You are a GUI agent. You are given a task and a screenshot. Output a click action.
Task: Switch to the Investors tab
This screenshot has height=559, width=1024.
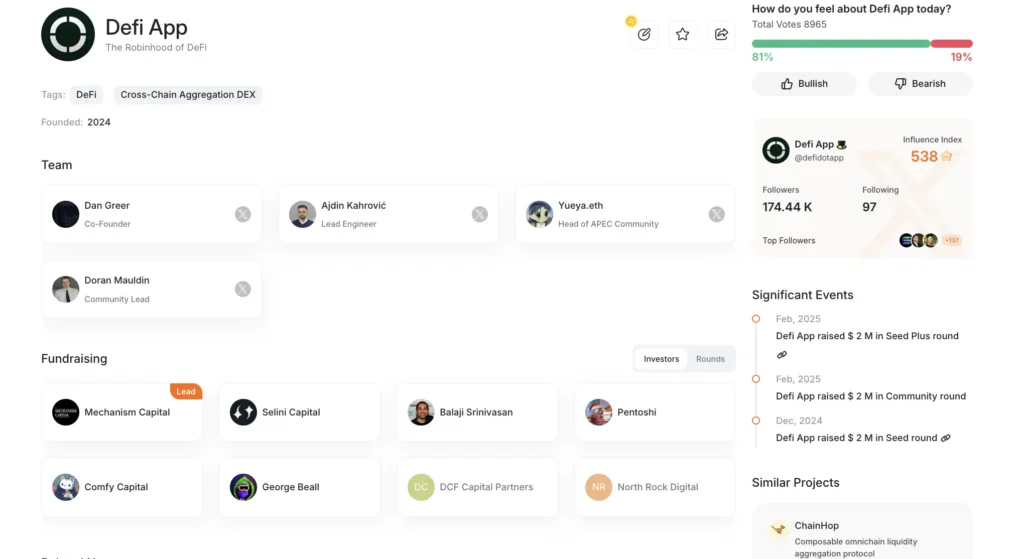(x=661, y=359)
